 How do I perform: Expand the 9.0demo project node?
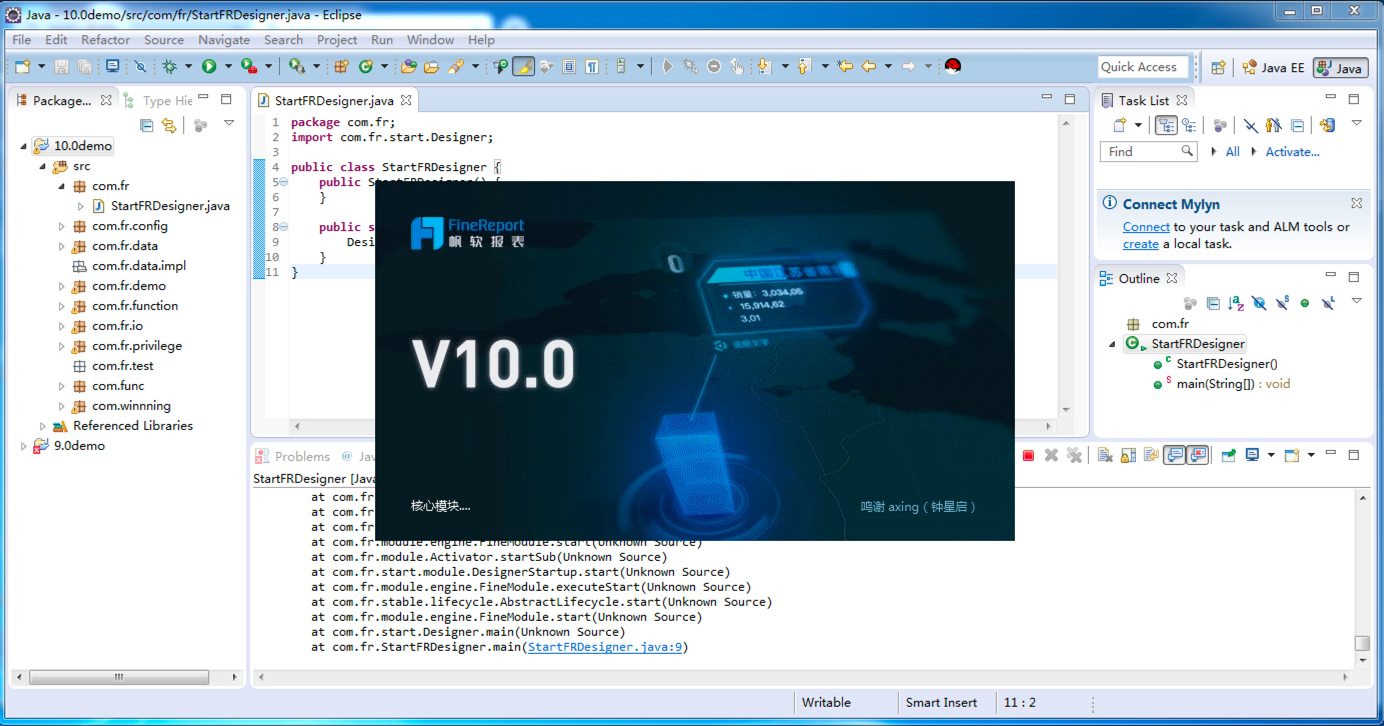pyautogui.click(x=24, y=446)
